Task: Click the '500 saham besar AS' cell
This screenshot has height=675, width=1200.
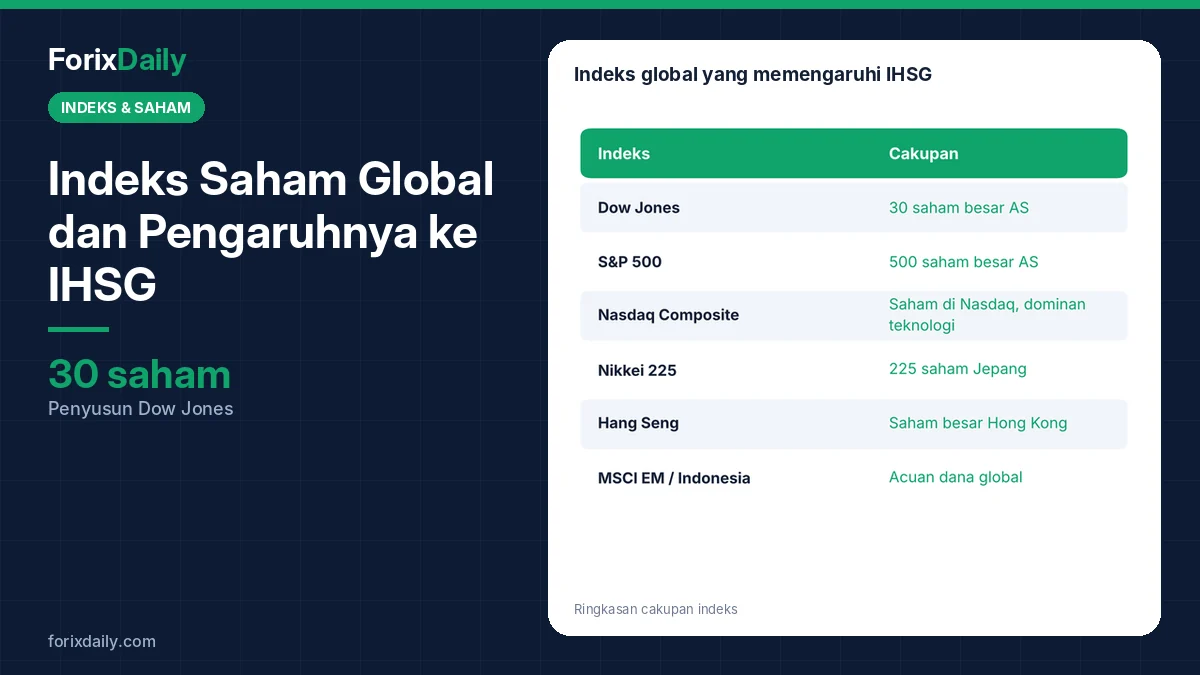Action: [x=964, y=262]
